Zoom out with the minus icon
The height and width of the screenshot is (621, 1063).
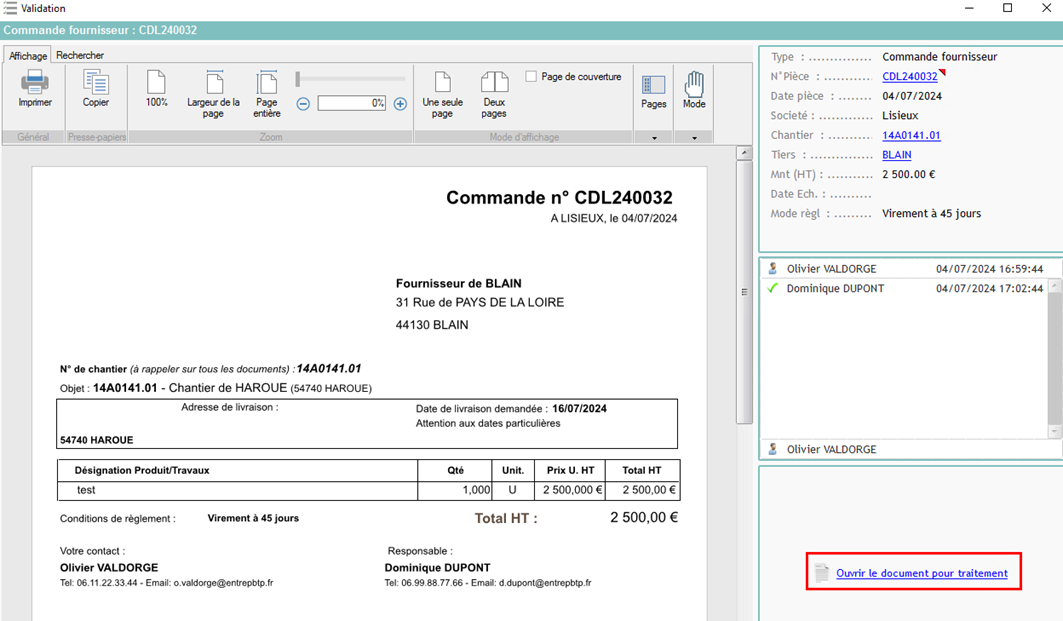(x=302, y=103)
